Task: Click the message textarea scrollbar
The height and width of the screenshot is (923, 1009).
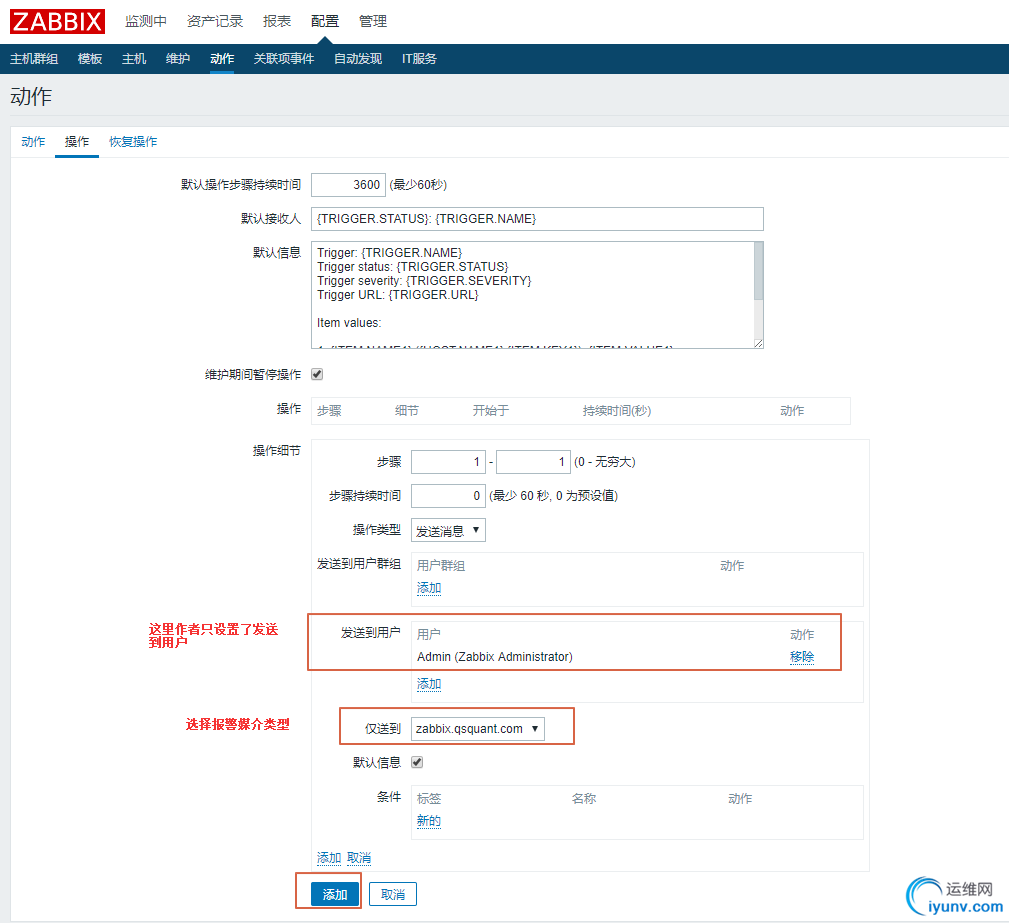Action: tap(759, 271)
